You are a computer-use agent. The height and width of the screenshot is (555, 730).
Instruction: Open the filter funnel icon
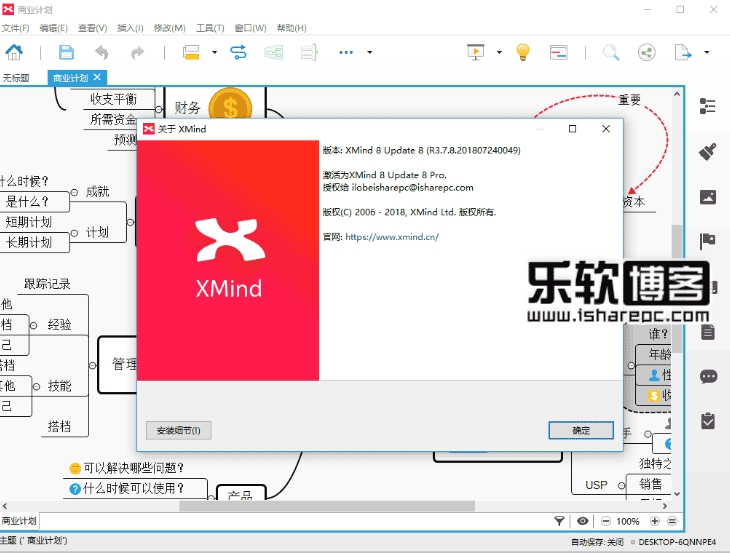[x=559, y=521]
